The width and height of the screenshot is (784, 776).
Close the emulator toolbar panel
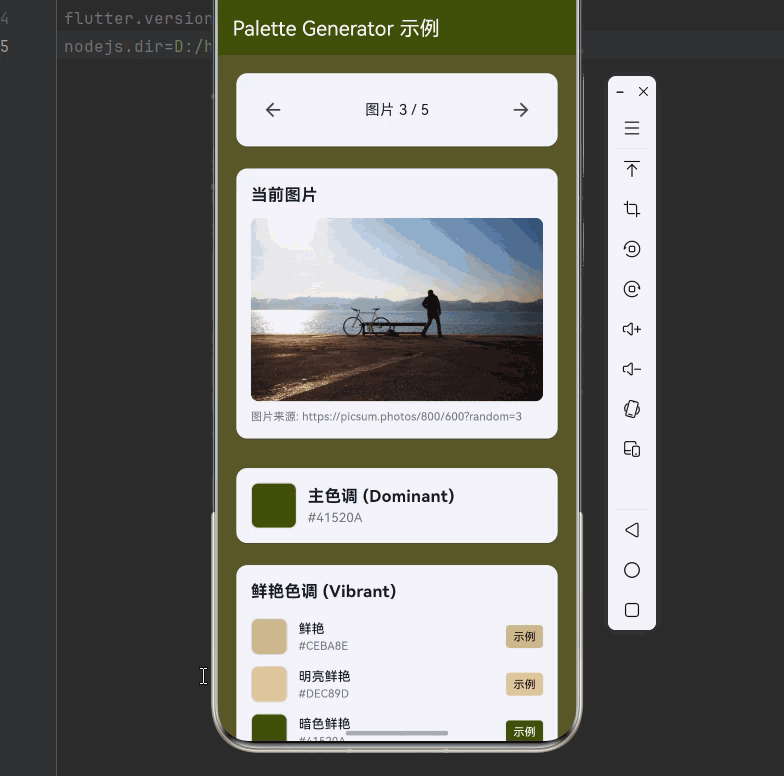[x=644, y=92]
